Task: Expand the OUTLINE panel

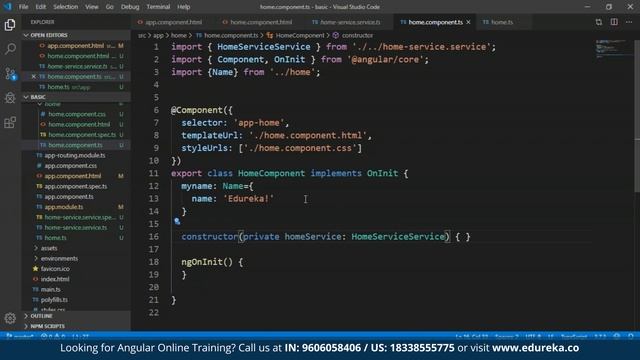Action: pyautogui.click(x=76, y=316)
